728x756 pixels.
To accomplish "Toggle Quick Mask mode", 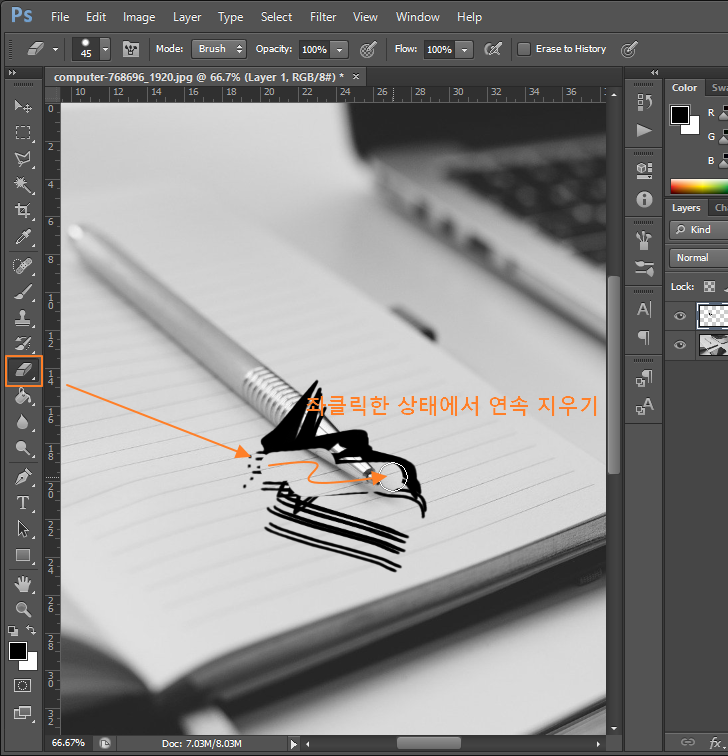I will pyautogui.click(x=22, y=686).
